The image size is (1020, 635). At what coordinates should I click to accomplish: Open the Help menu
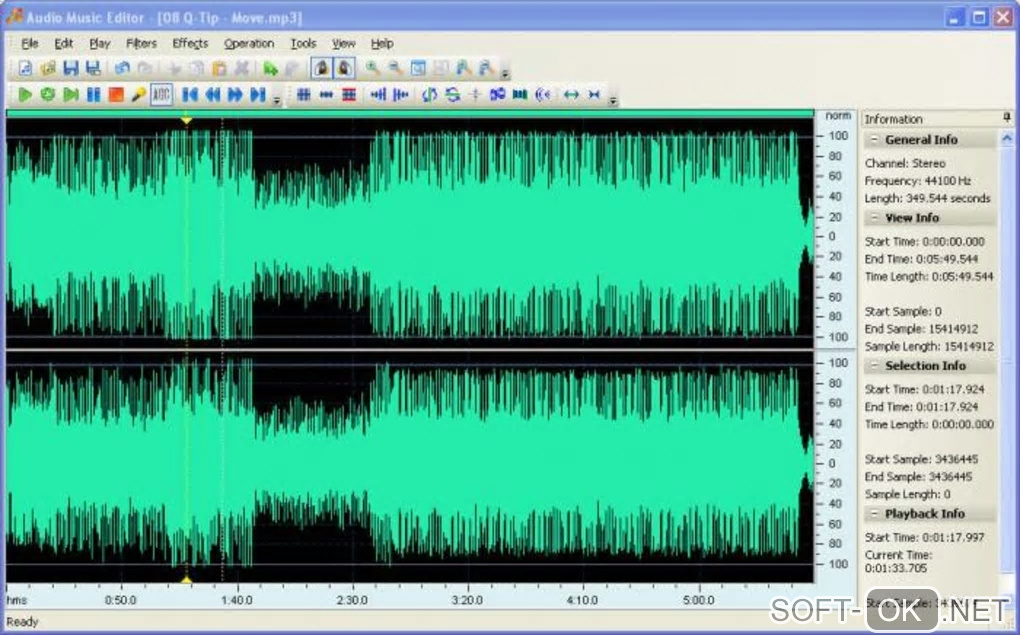(x=382, y=44)
